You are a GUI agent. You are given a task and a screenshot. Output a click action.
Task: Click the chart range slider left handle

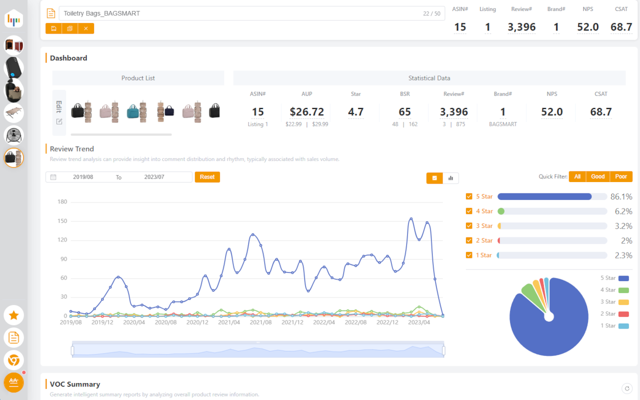click(72, 350)
